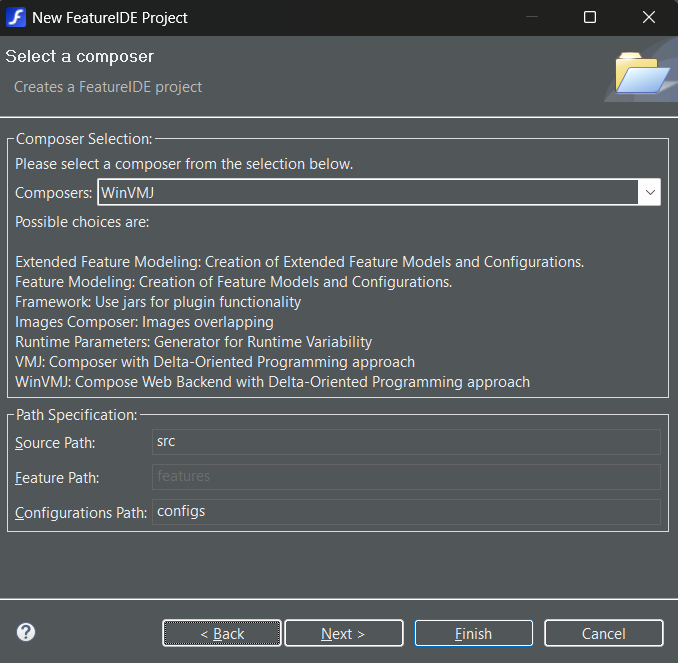
Task: Click 'Images Composer: Images overlapping' text
Action: point(144,322)
